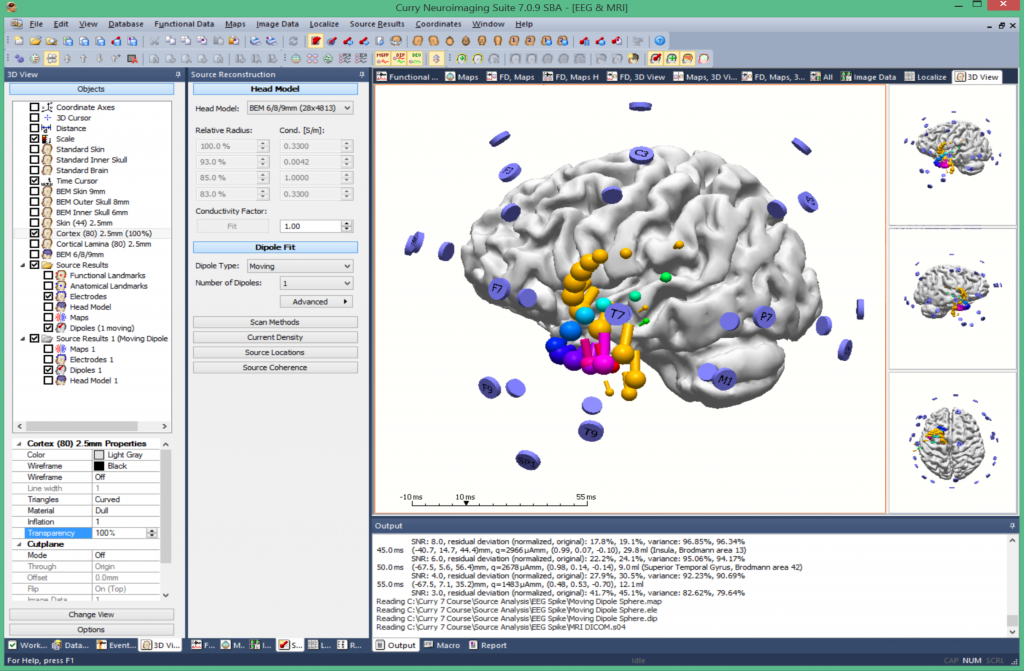Click the Source Coherence button

275,367
